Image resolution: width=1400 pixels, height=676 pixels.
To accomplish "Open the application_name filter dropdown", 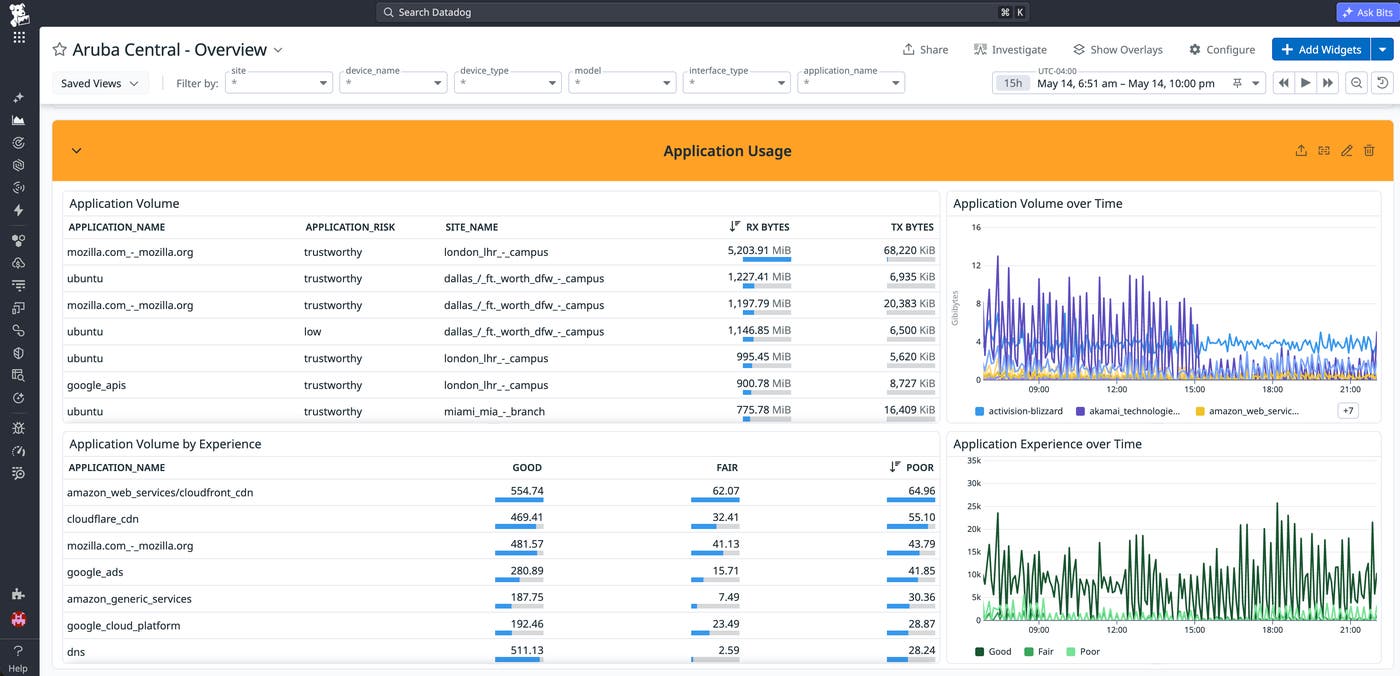I will tap(851, 83).
